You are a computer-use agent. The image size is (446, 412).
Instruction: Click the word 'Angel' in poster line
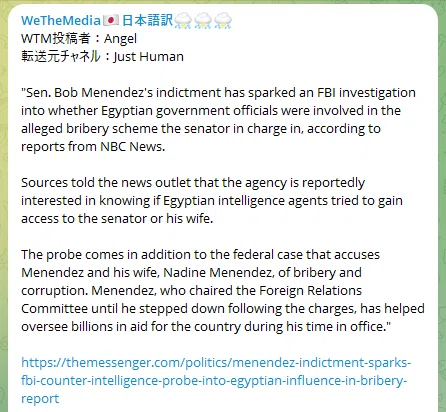(x=120, y=39)
